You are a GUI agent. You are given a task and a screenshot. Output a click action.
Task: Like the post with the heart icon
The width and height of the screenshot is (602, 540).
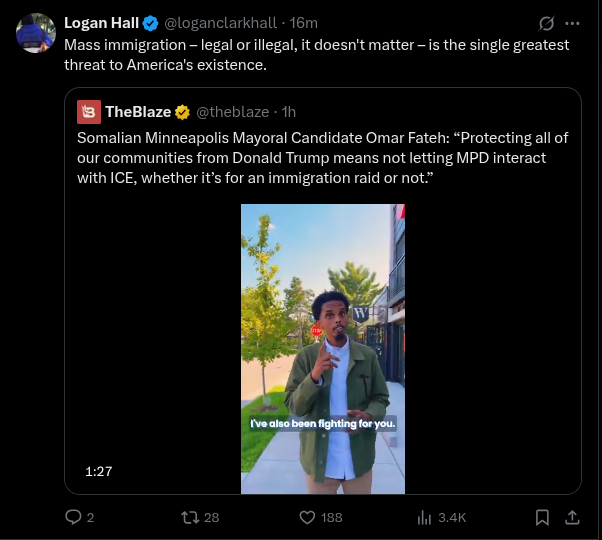coord(307,517)
